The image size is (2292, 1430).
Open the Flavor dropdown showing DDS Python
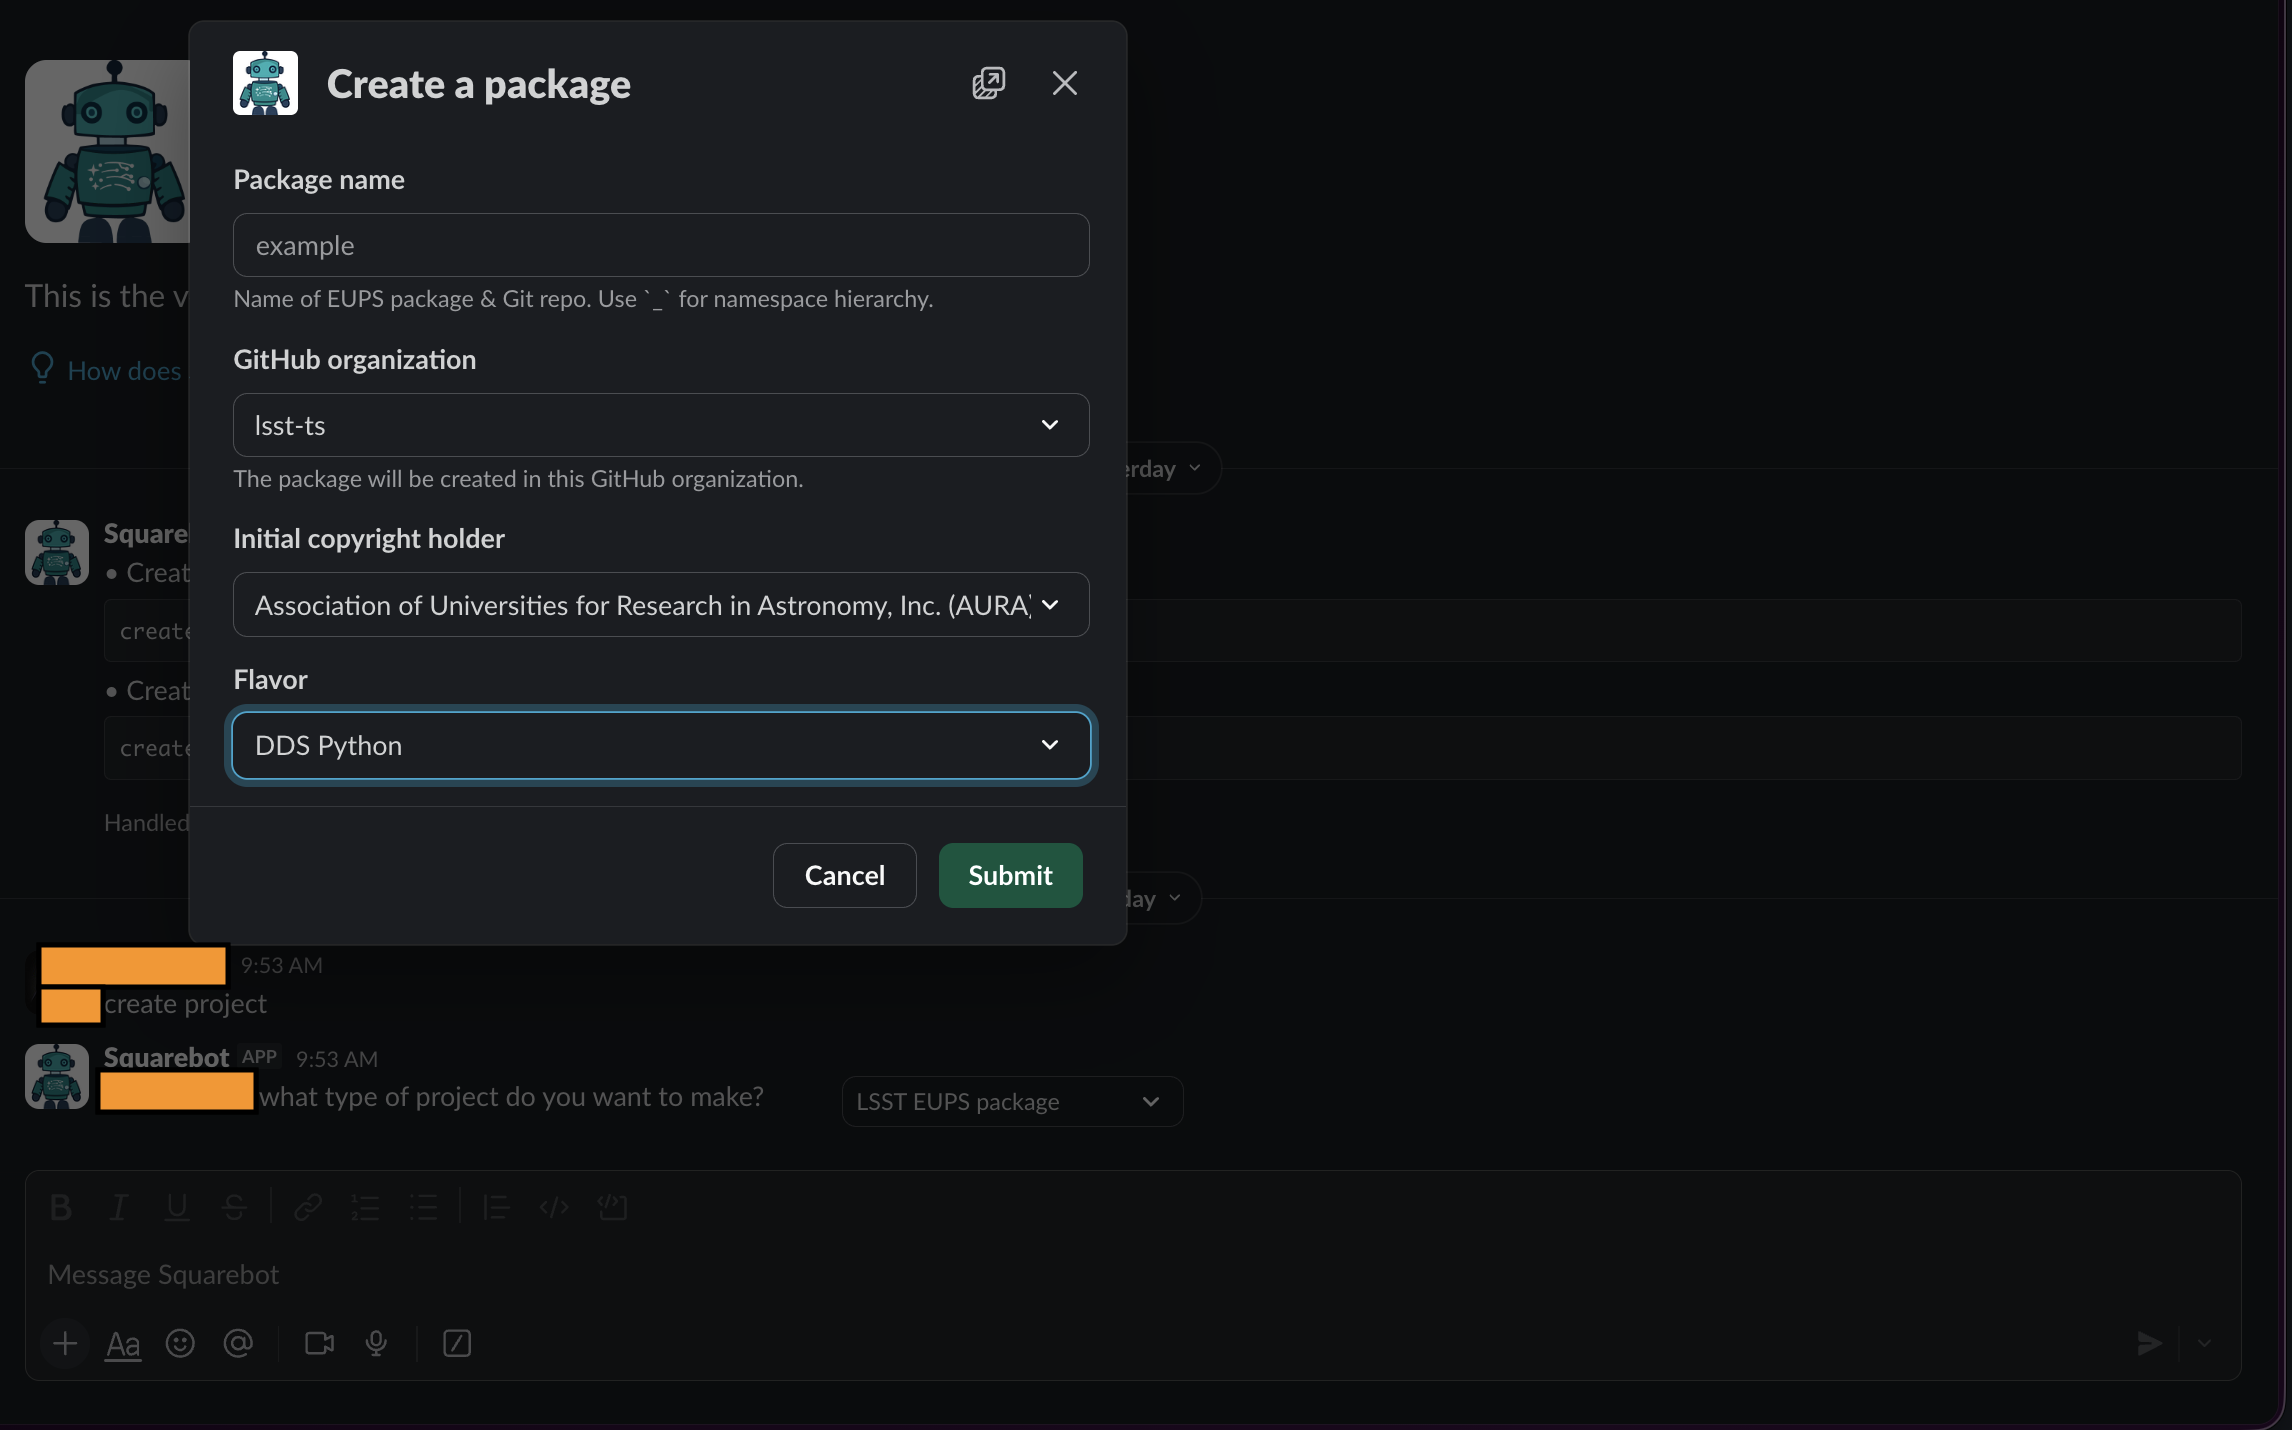pos(661,745)
